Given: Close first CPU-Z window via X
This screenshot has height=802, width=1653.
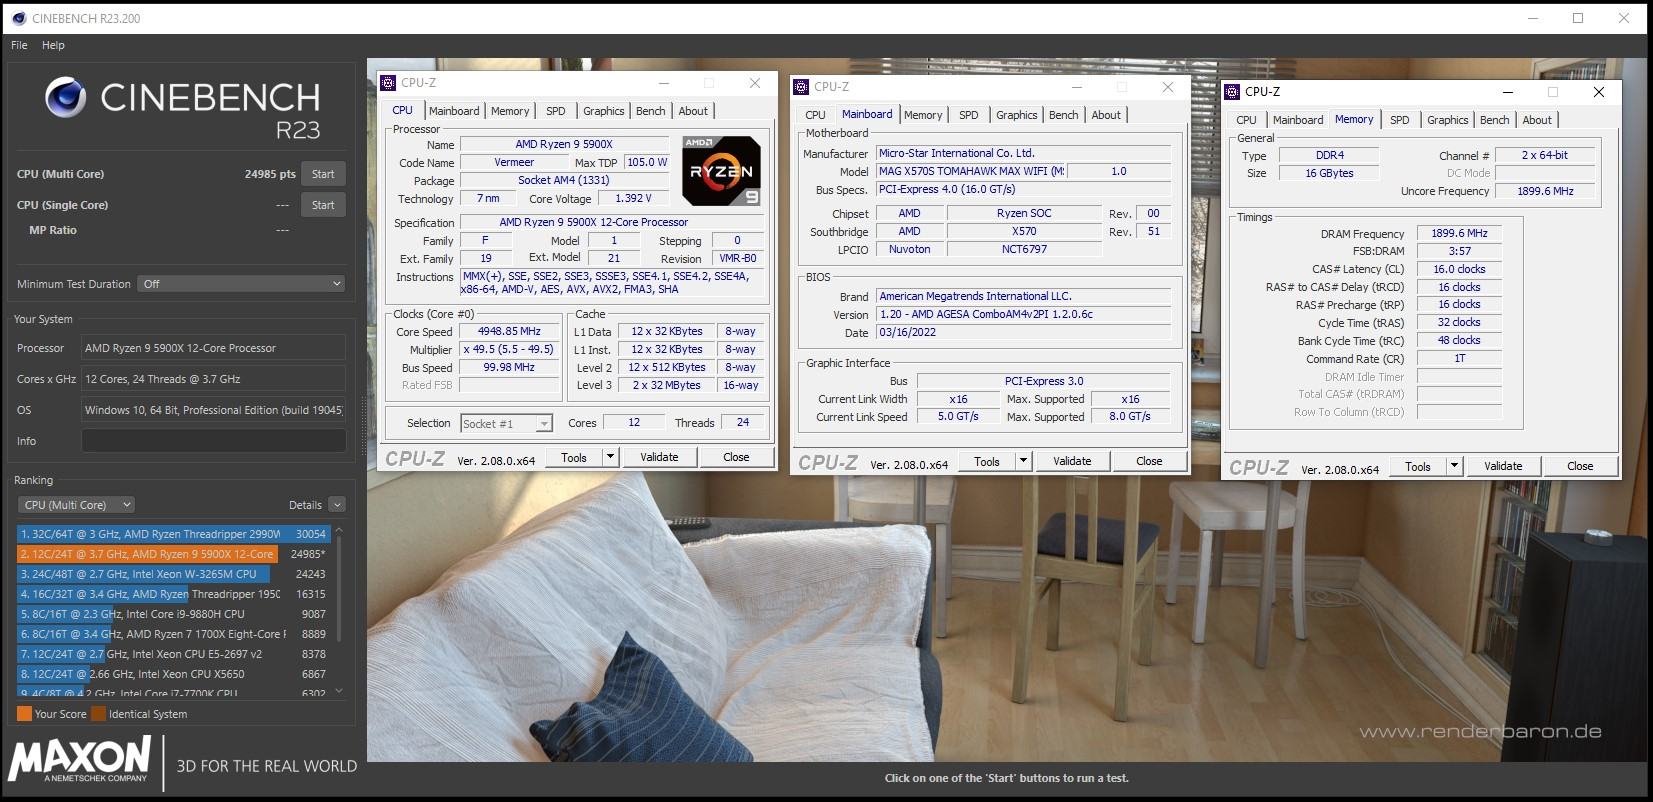Looking at the screenshot, I should tap(755, 83).
